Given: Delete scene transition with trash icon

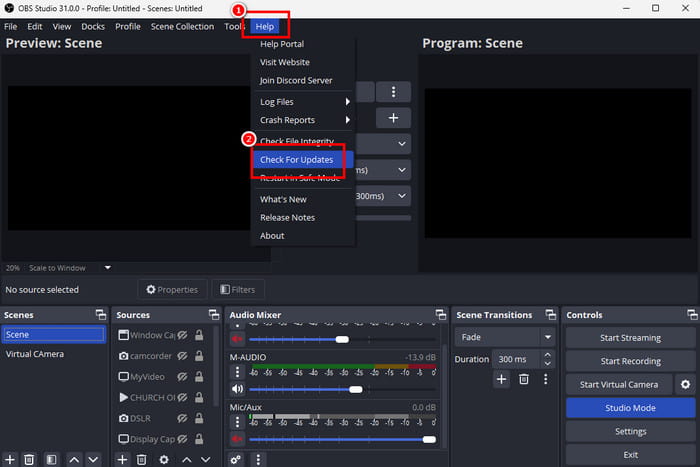Looking at the screenshot, I should [x=523, y=379].
